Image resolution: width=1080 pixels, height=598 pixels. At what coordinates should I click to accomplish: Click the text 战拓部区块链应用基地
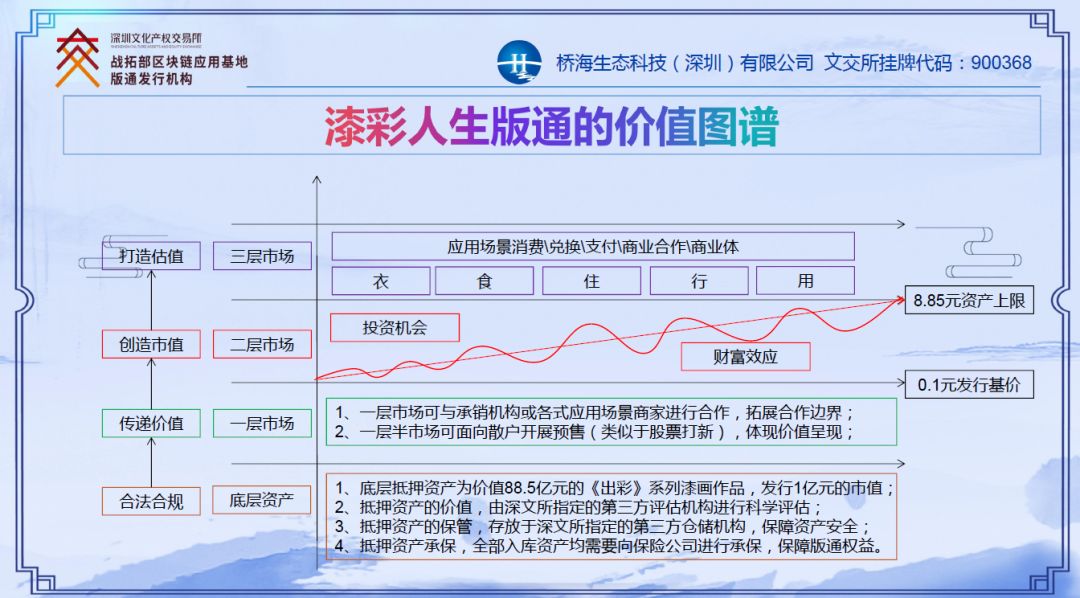179,62
